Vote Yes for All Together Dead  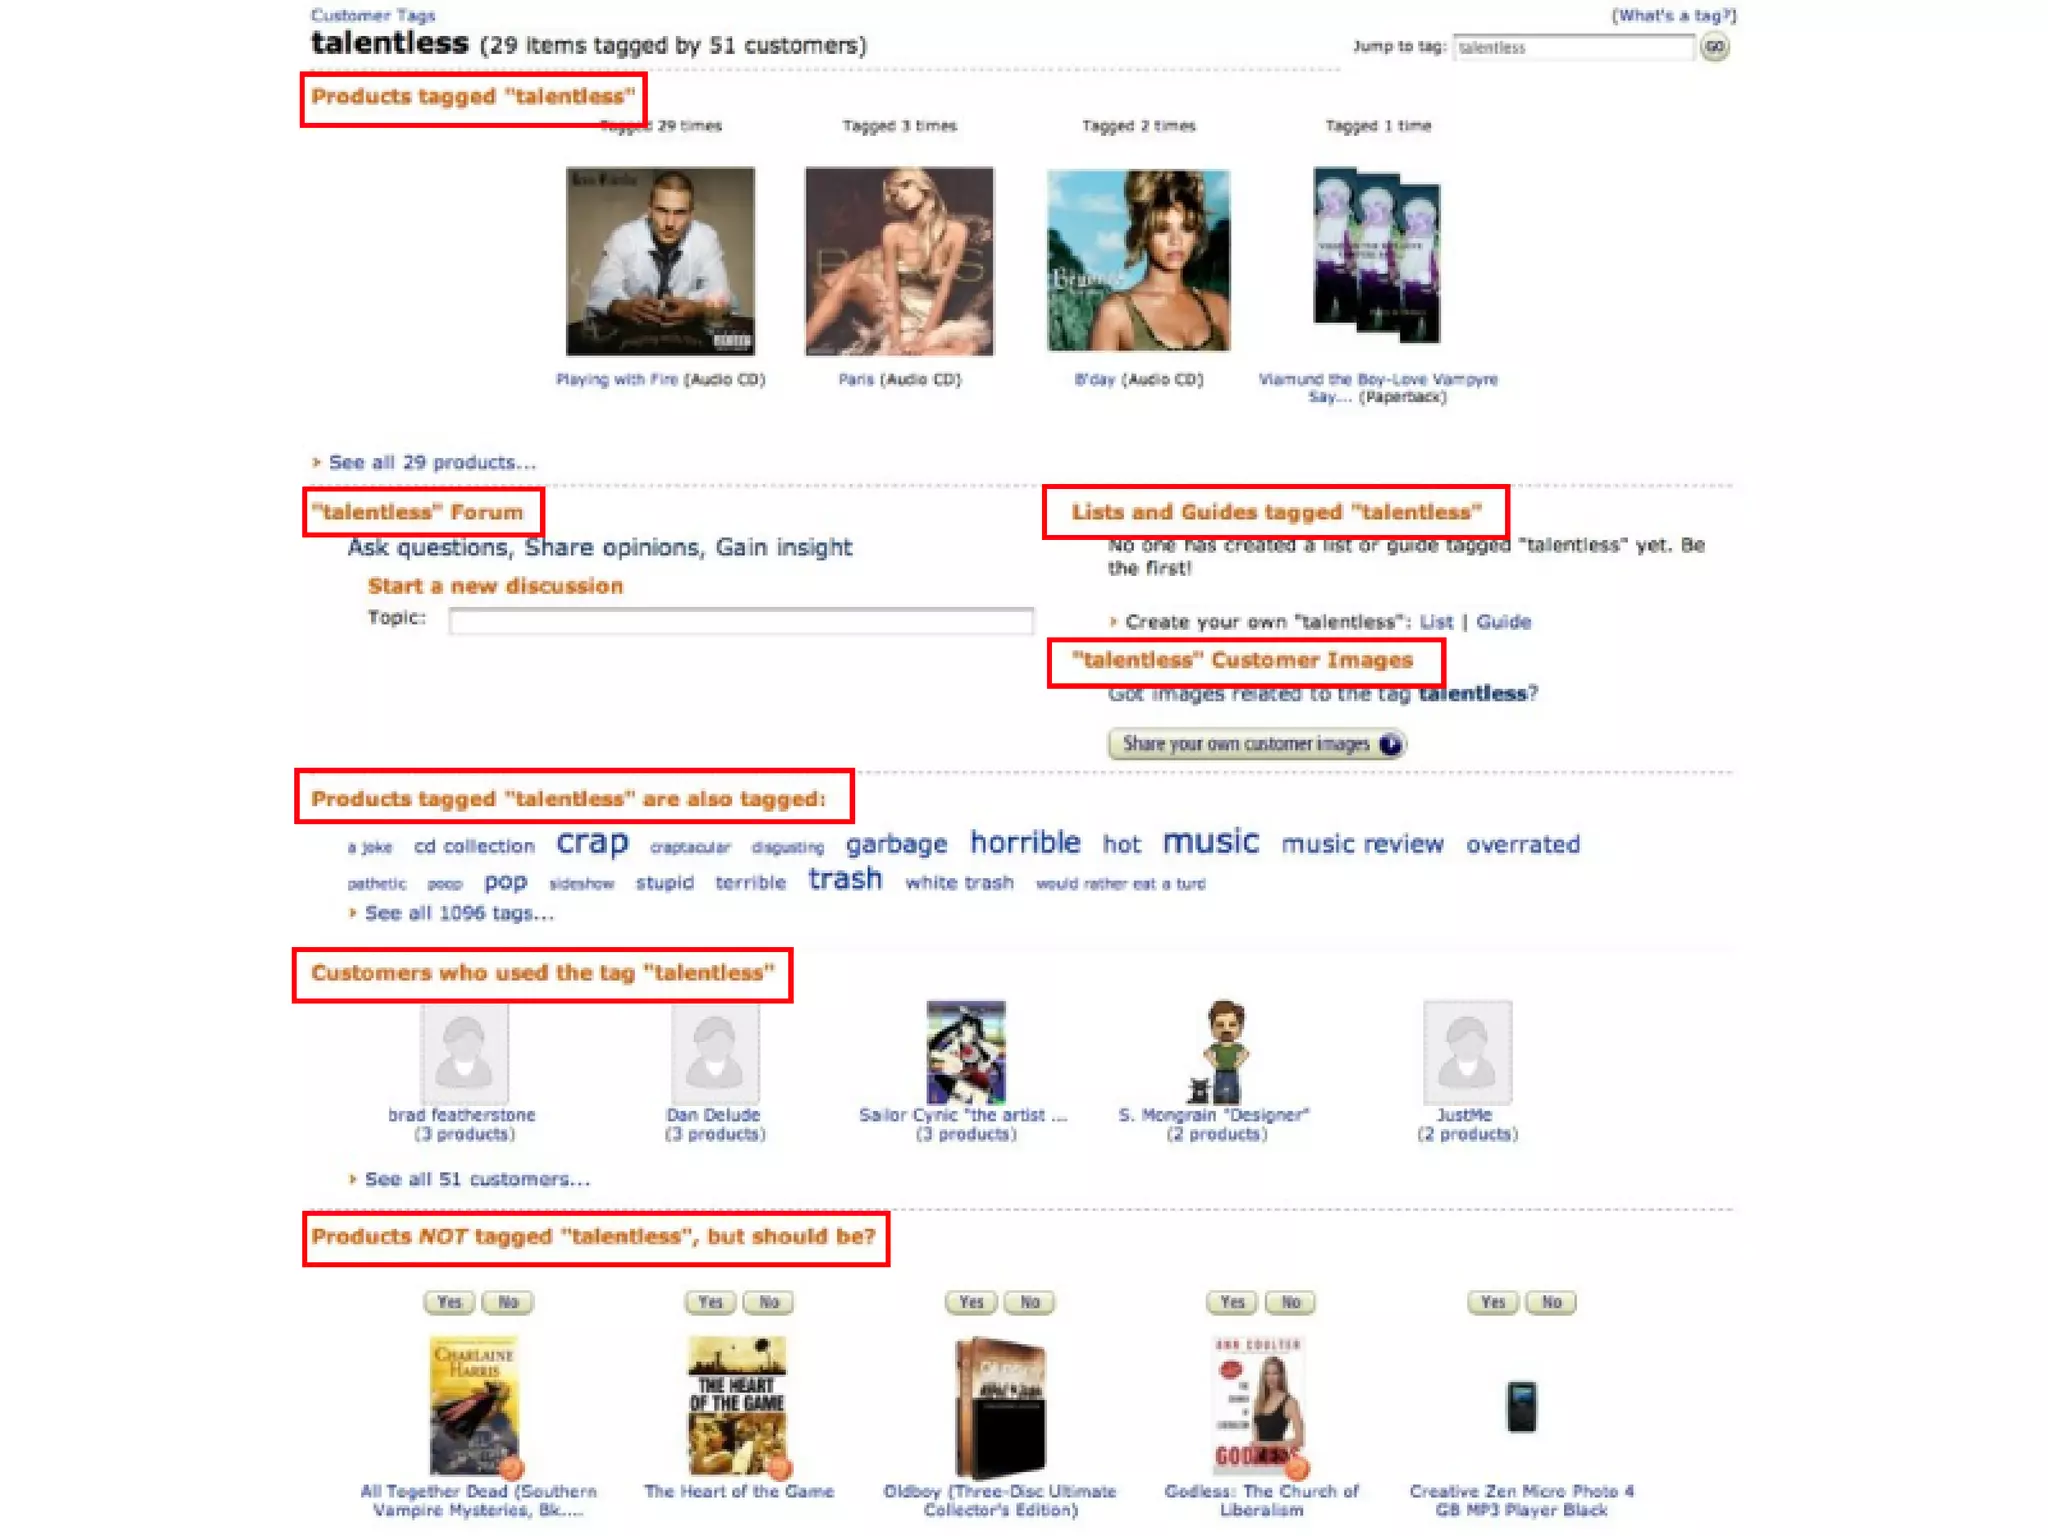click(449, 1302)
